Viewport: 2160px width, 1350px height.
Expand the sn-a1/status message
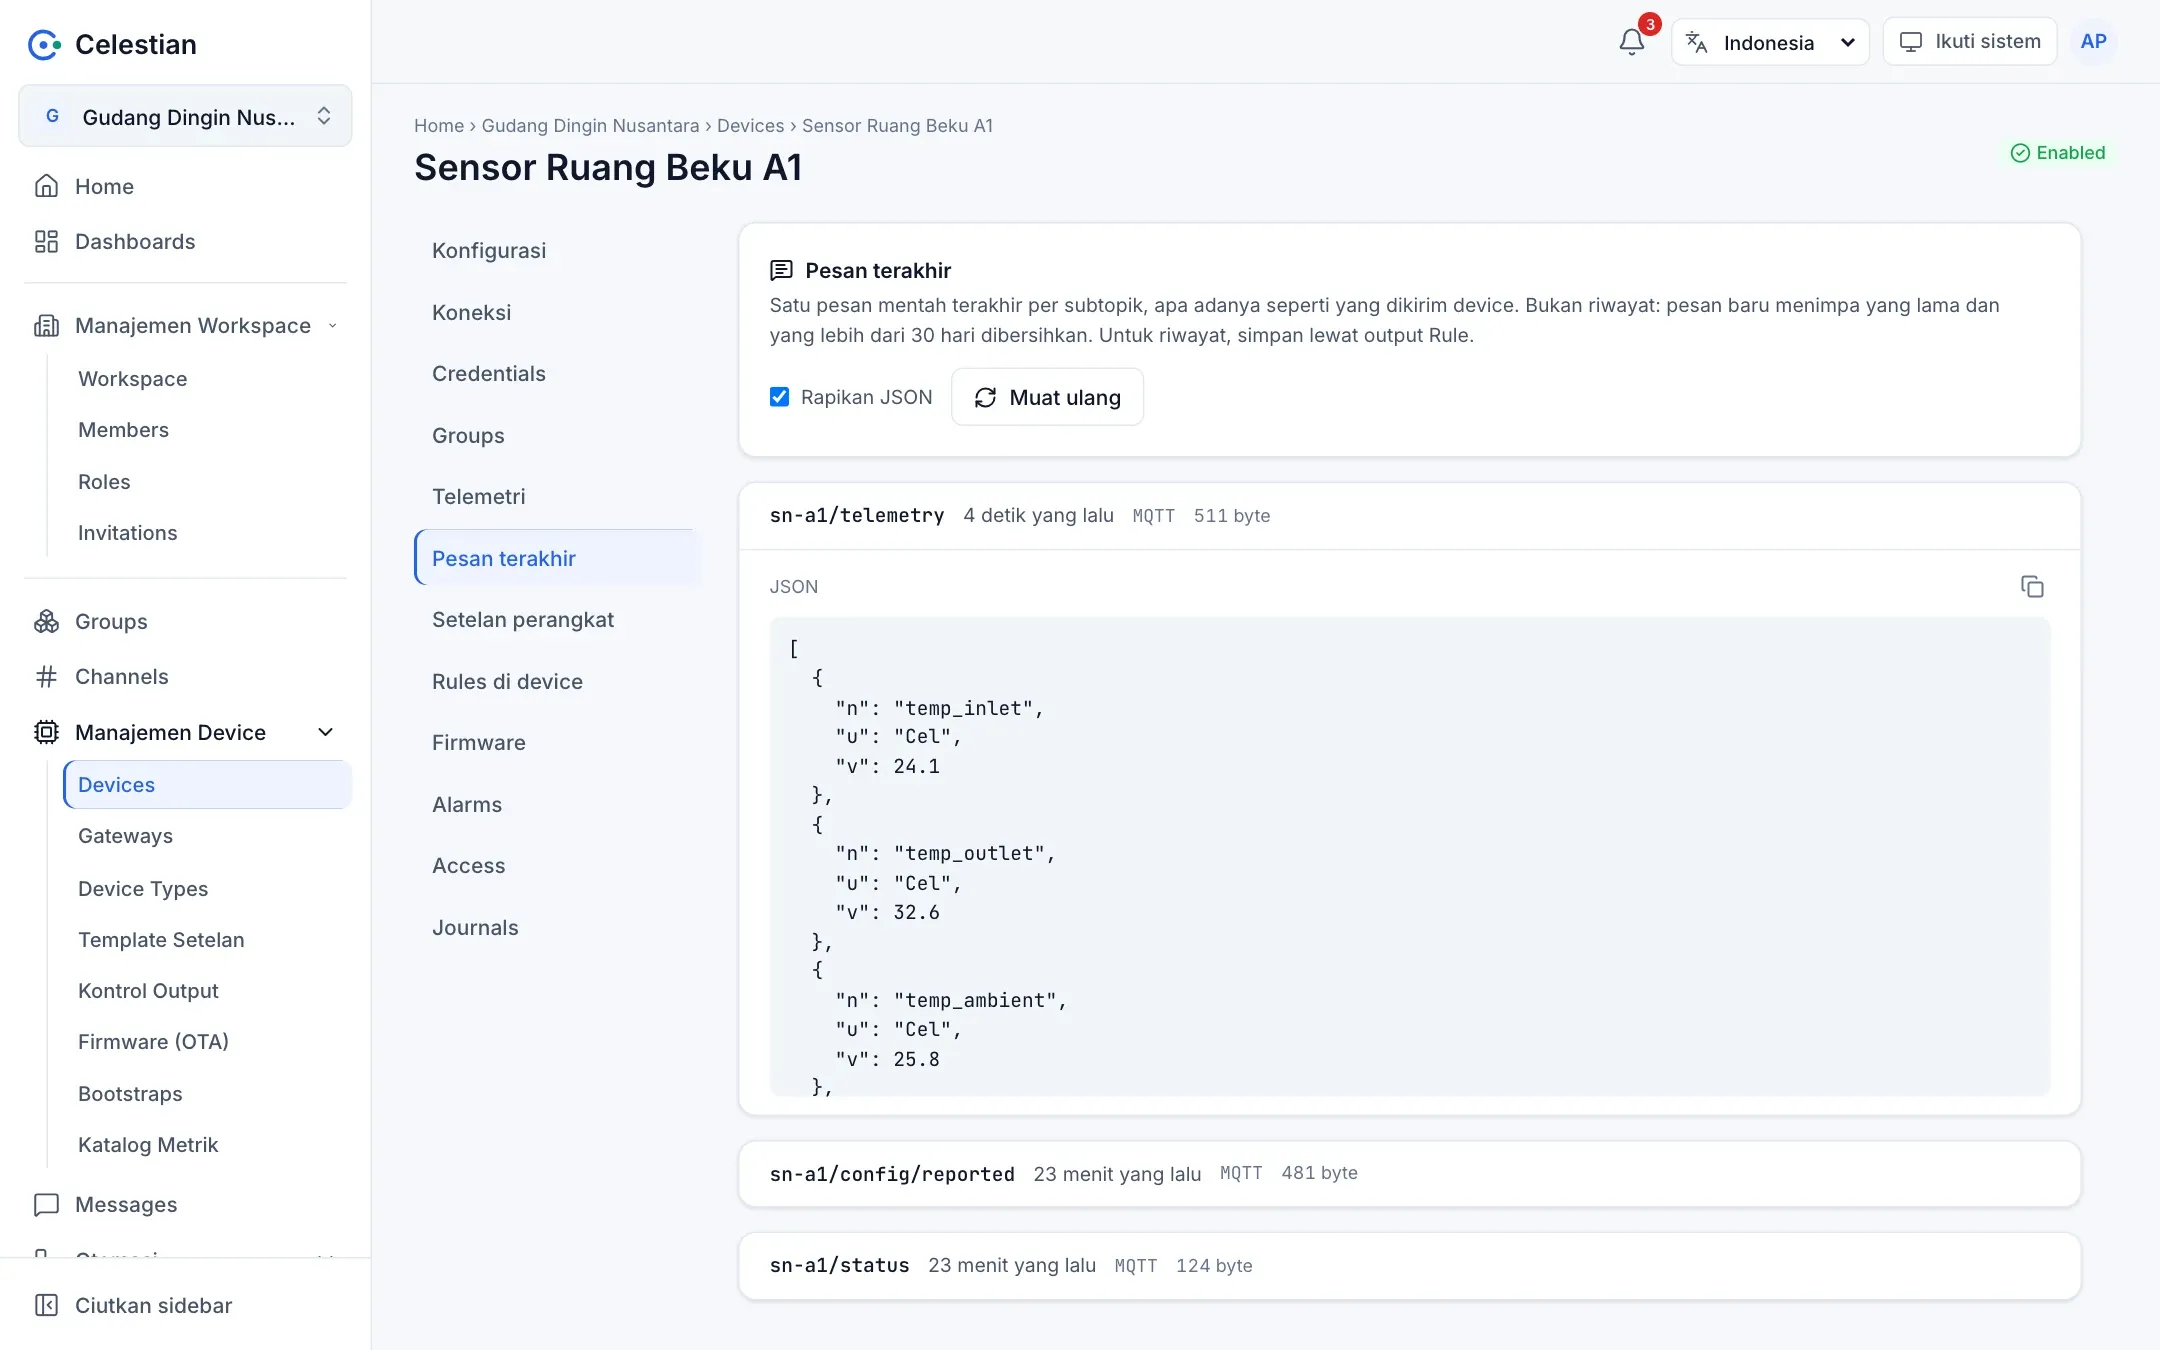(x=1409, y=1266)
